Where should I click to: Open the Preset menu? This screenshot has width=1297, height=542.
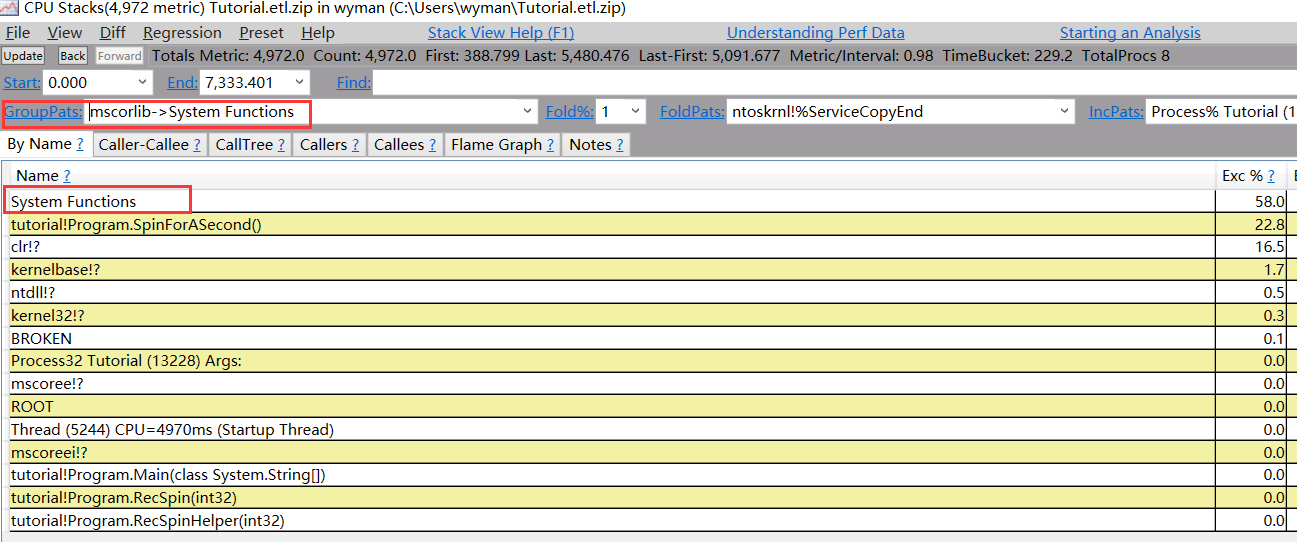(x=262, y=33)
